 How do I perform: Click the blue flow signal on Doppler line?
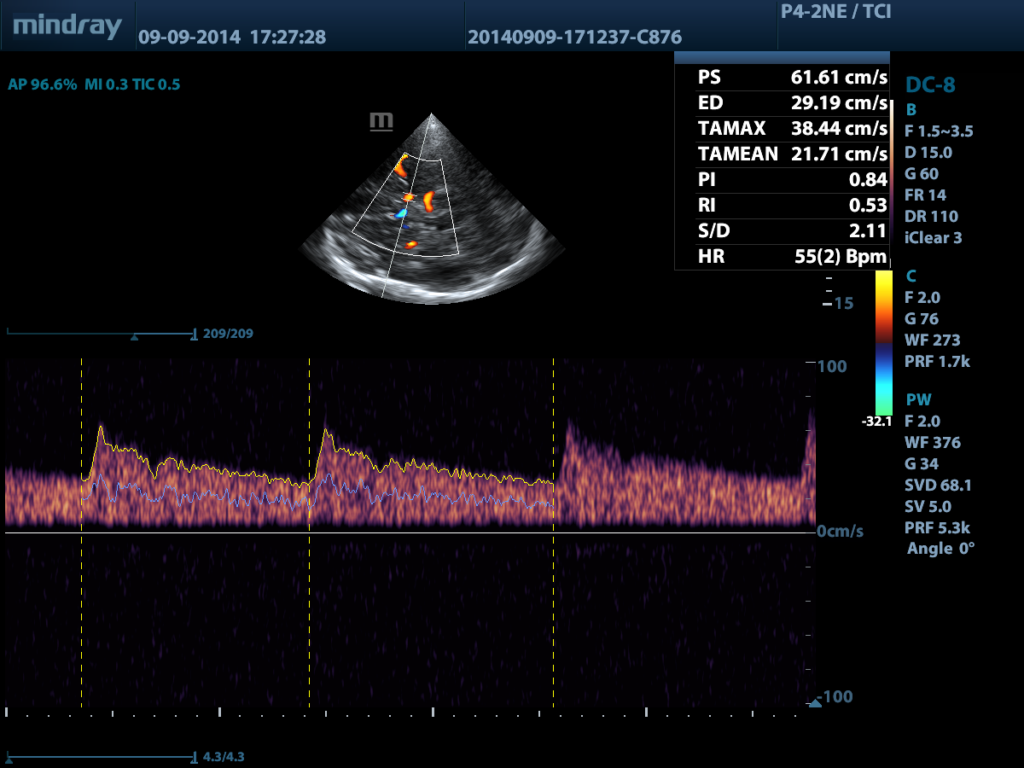pyautogui.click(x=402, y=213)
